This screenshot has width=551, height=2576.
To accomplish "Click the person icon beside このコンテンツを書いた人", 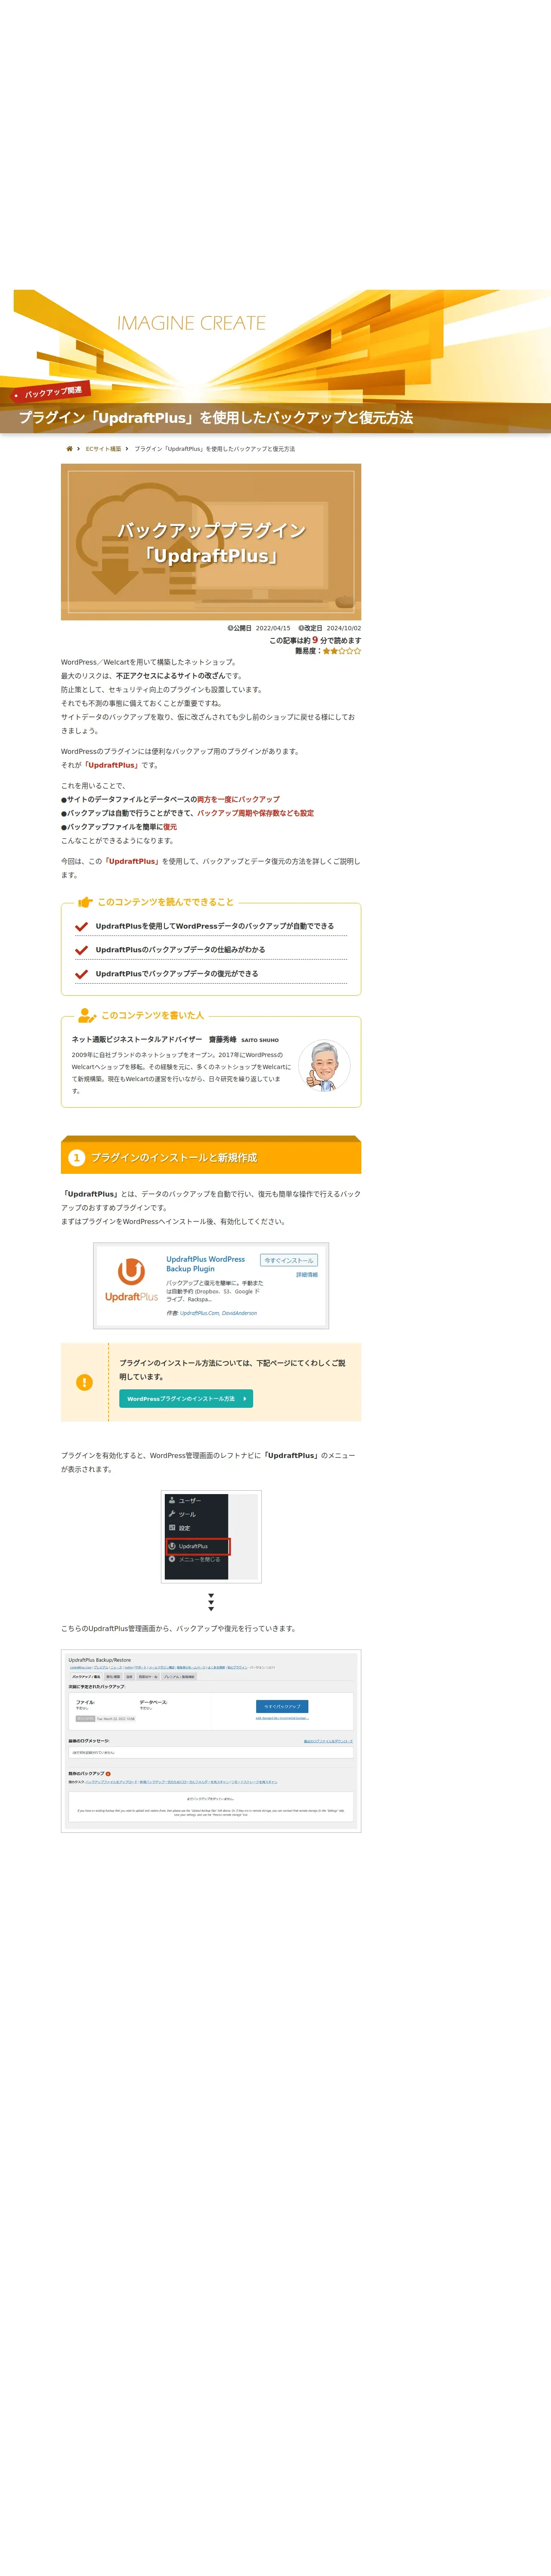I will (x=87, y=1015).
